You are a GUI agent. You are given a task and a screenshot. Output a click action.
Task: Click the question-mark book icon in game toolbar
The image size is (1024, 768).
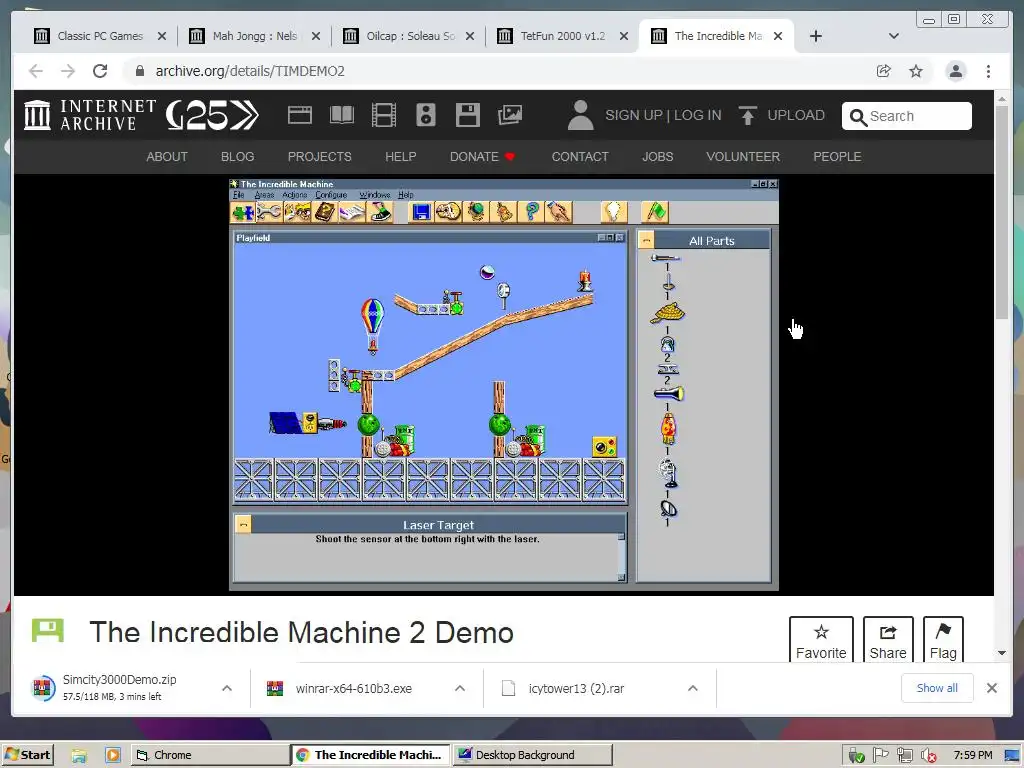pyautogui.click(x=325, y=212)
